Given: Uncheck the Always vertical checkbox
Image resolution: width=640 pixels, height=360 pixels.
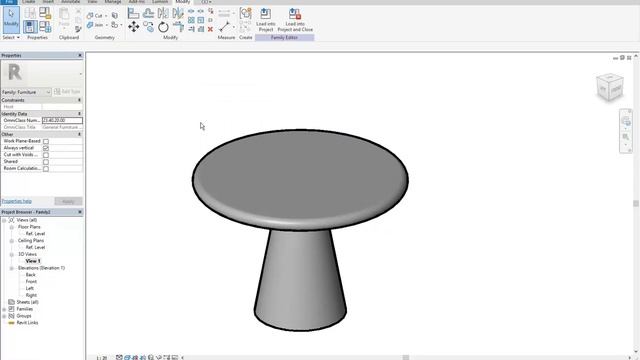Looking at the screenshot, I should coord(46,148).
